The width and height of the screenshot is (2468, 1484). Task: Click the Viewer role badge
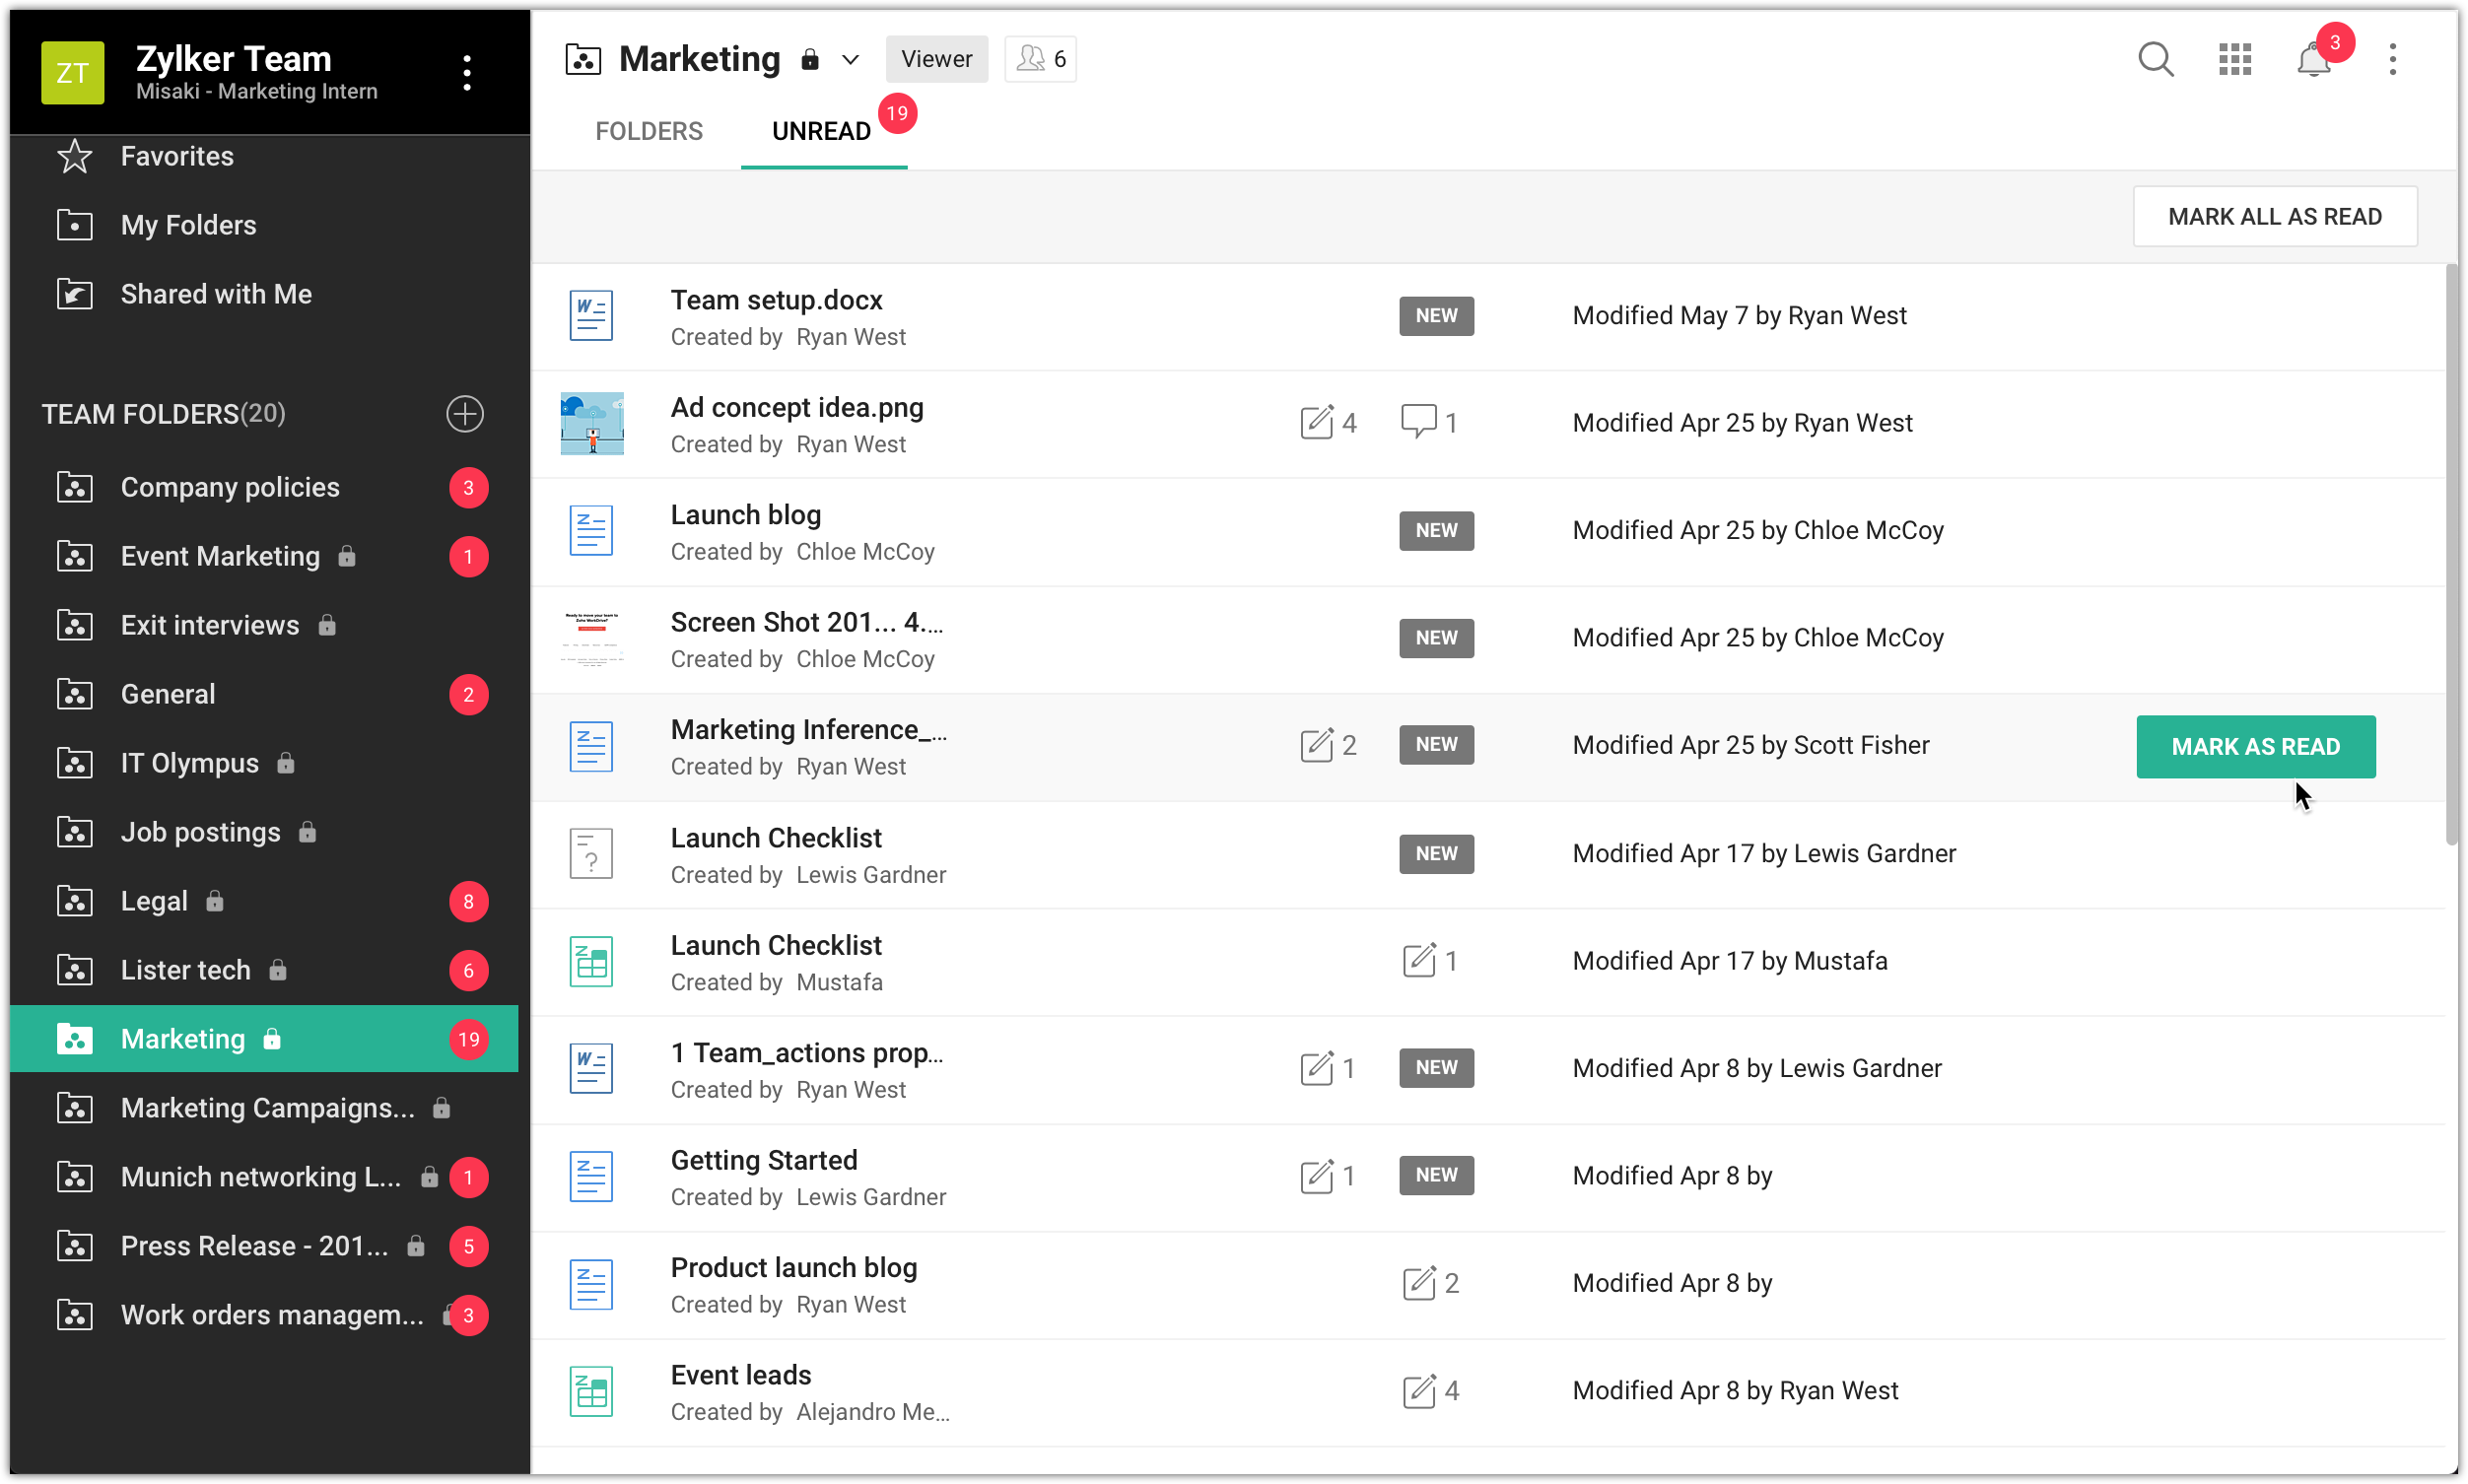pyautogui.click(x=936, y=59)
